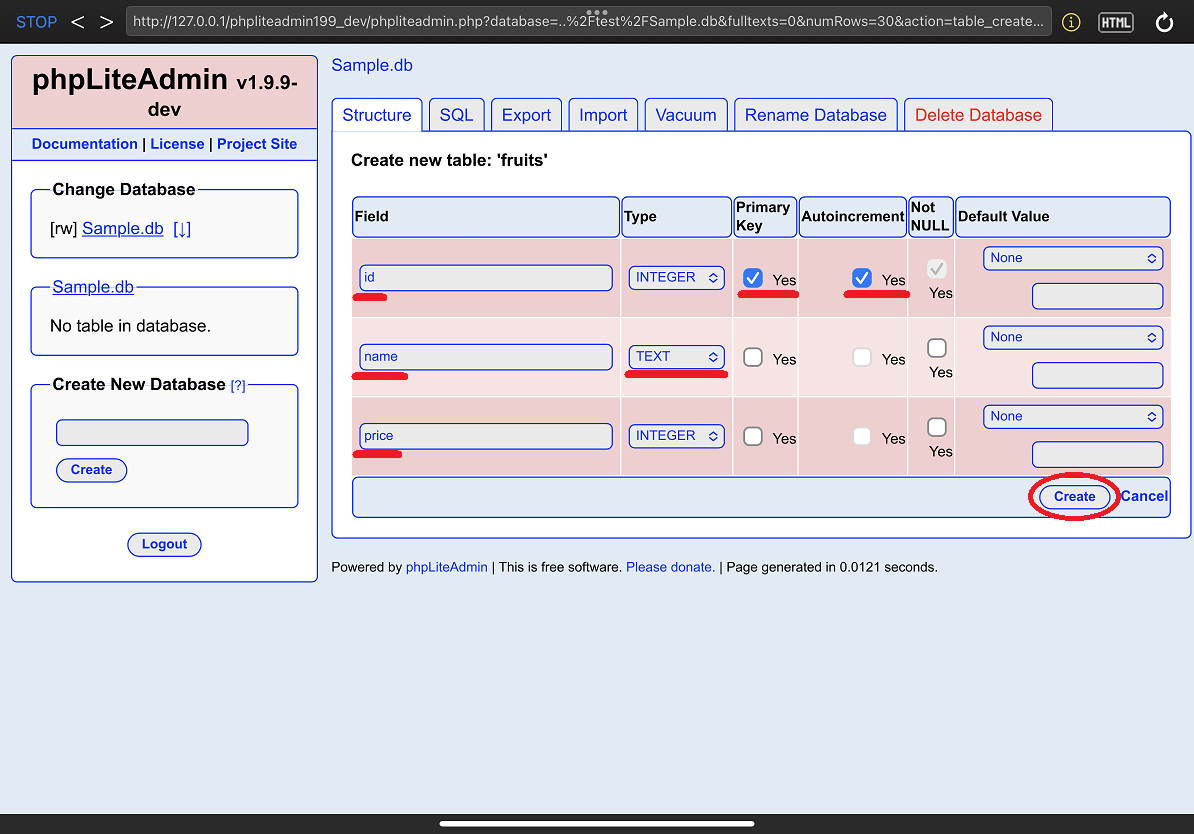The width and height of the screenshot is (1194, 834).
Task: Click the 'No table in database.' message
Action: pyautogui.click(x=130, y=326)
